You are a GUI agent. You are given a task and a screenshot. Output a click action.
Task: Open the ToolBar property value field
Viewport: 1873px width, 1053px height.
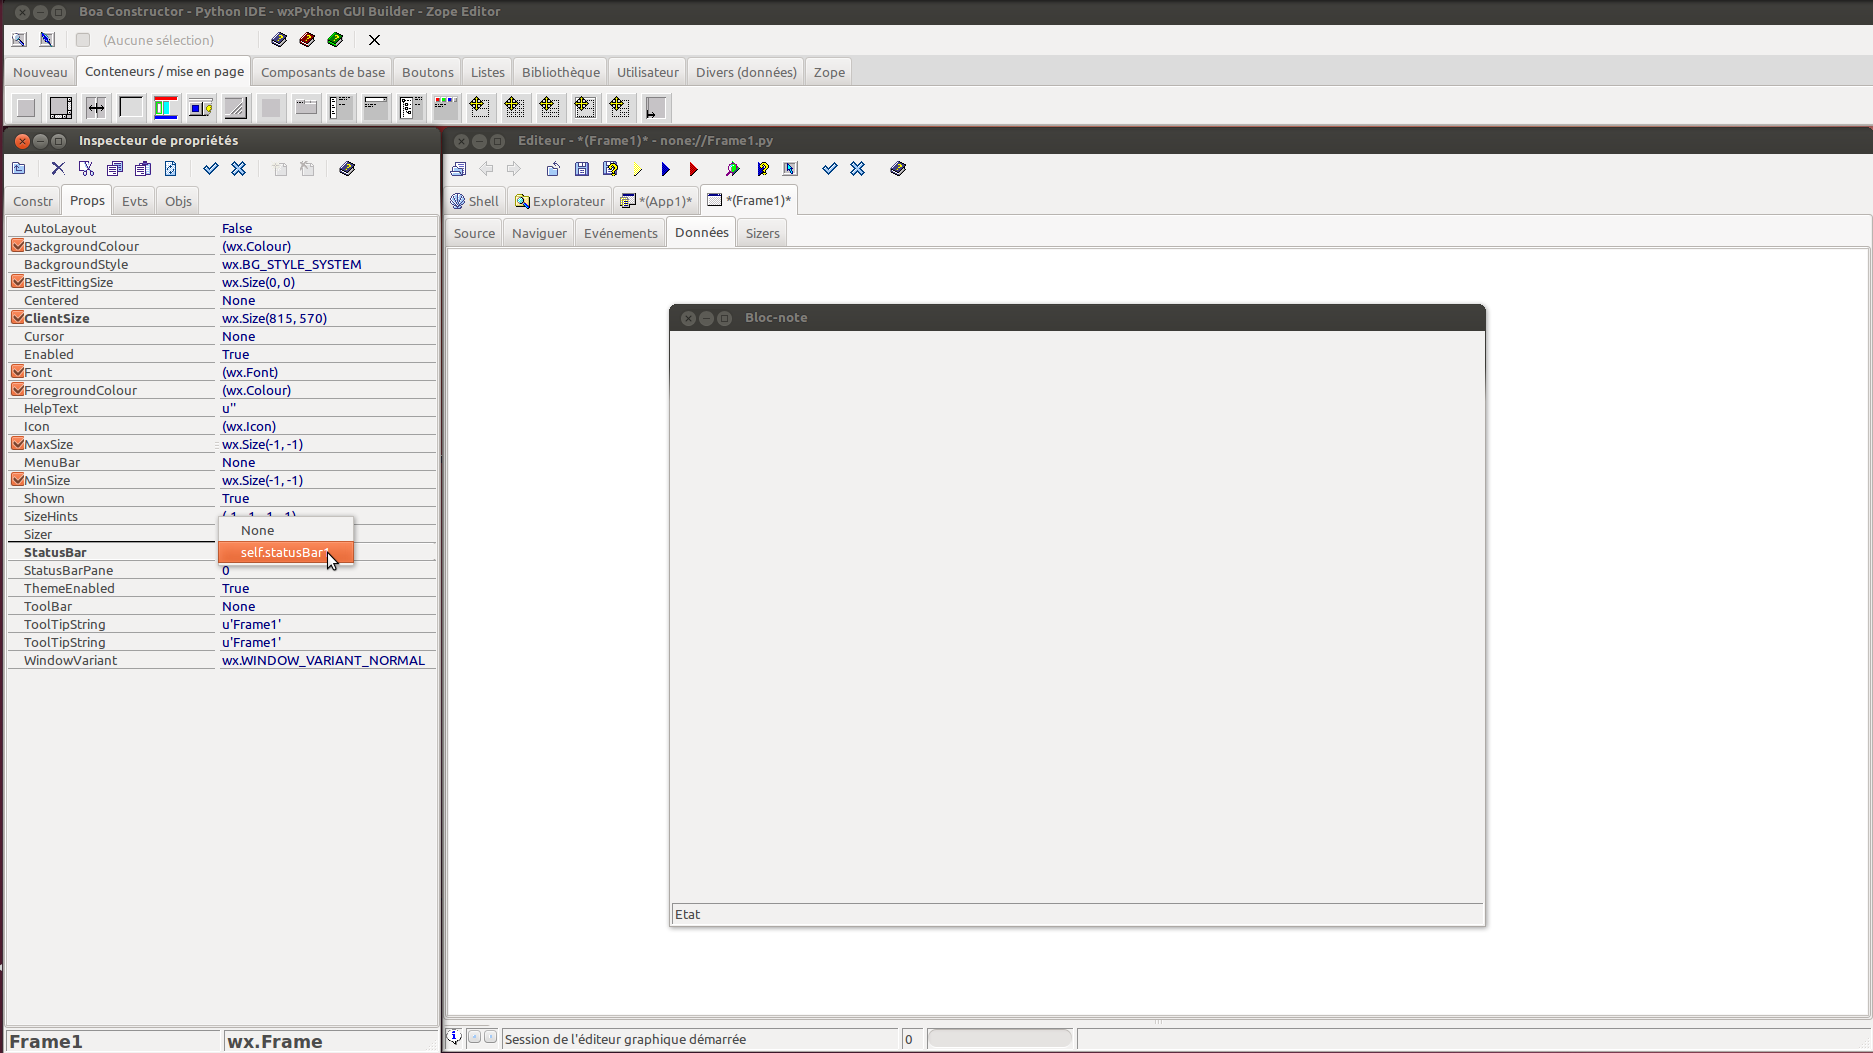[326, 606]
